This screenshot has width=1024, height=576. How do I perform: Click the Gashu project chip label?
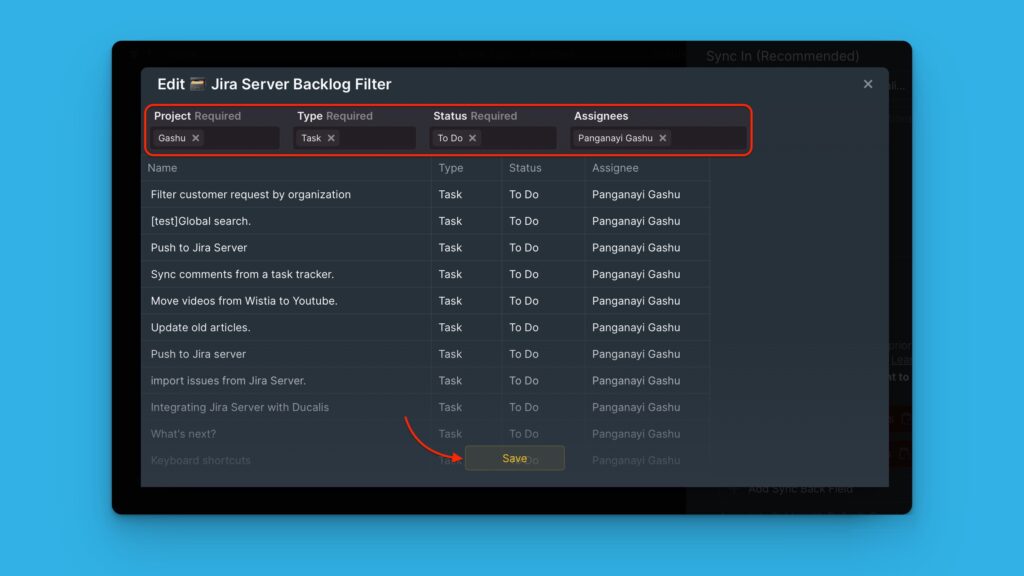point(172,138)
